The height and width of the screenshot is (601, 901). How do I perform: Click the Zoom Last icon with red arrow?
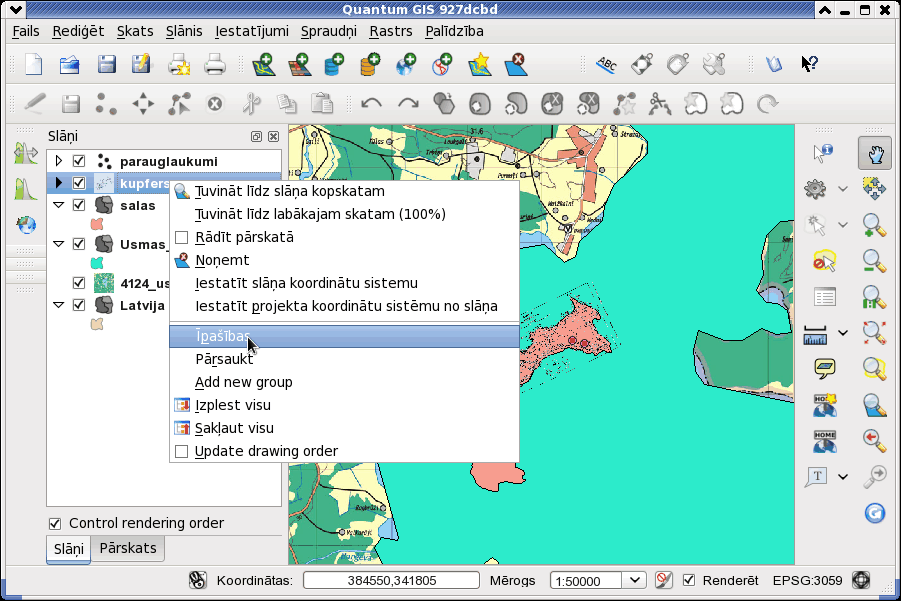click(x=874, y=441)
